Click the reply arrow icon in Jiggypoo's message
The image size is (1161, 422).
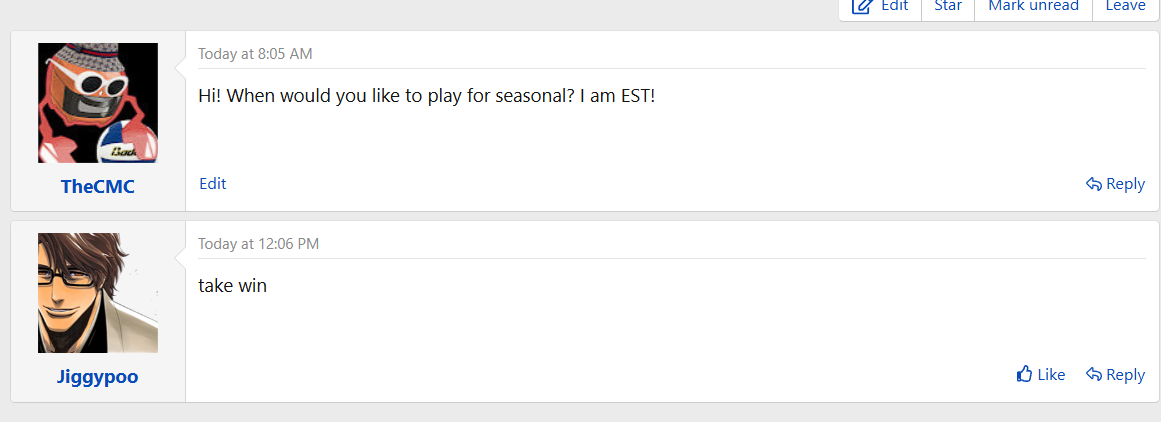tap(1094, 375)
